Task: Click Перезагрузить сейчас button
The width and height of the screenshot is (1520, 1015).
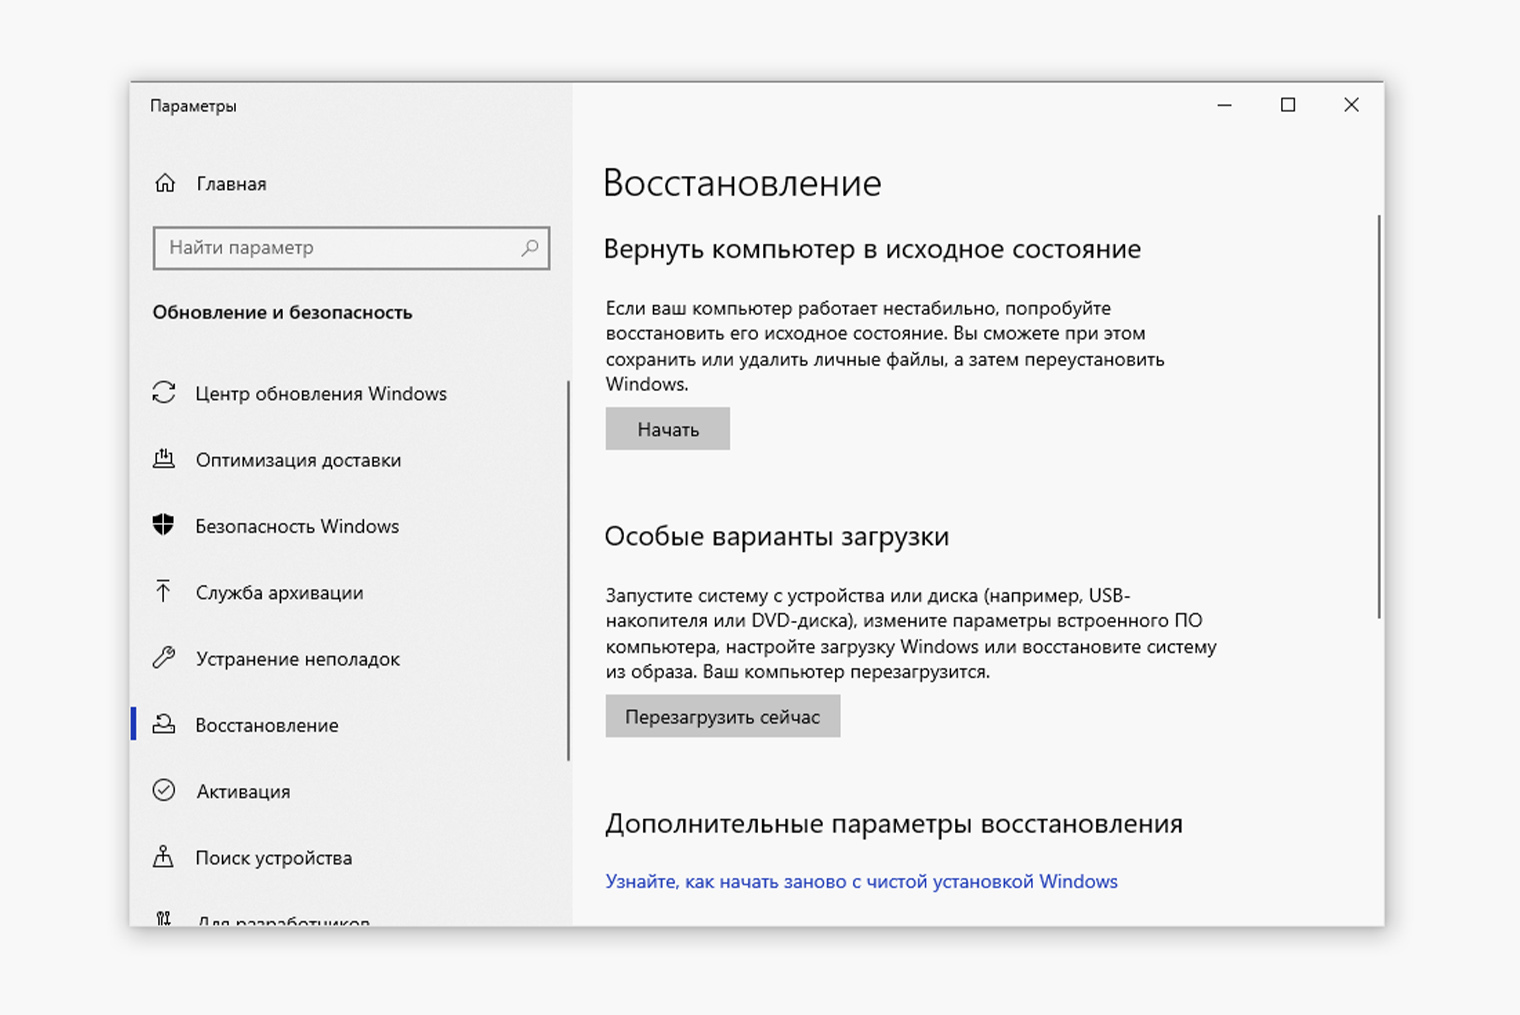Action: pyautogui.click(x=722, y=716)
